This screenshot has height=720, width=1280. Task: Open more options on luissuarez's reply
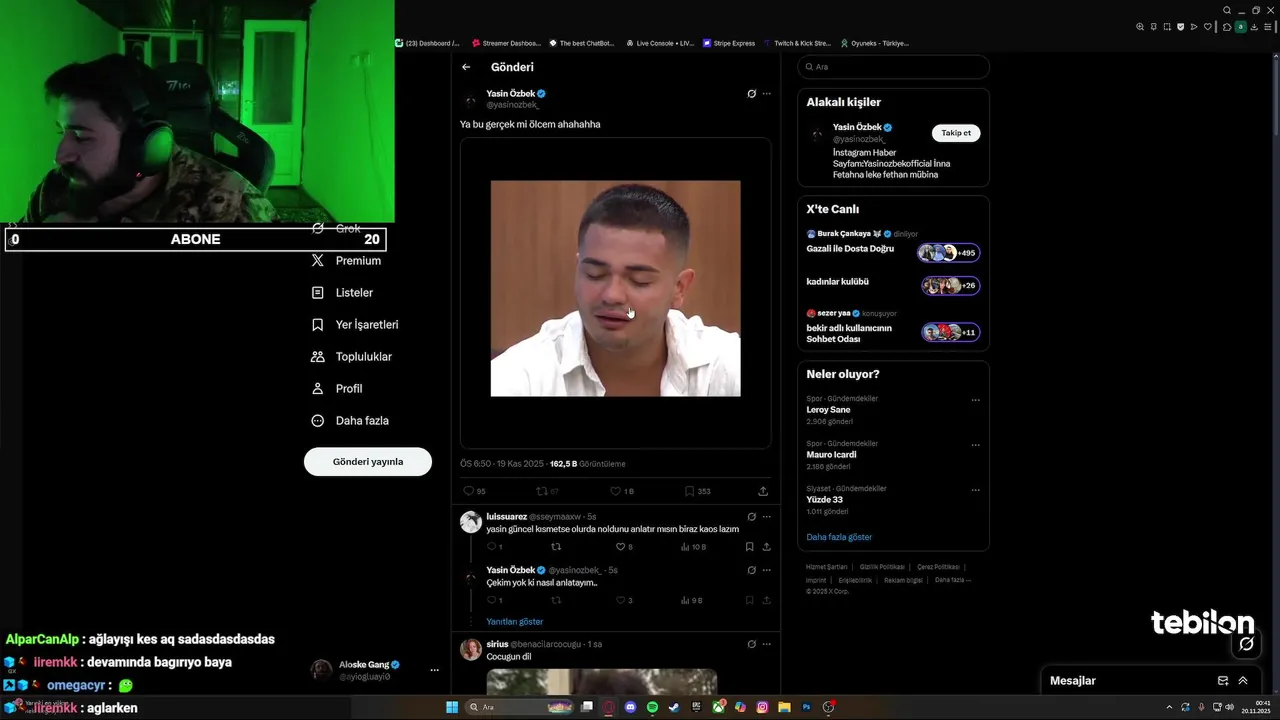(x=767, y=517)
